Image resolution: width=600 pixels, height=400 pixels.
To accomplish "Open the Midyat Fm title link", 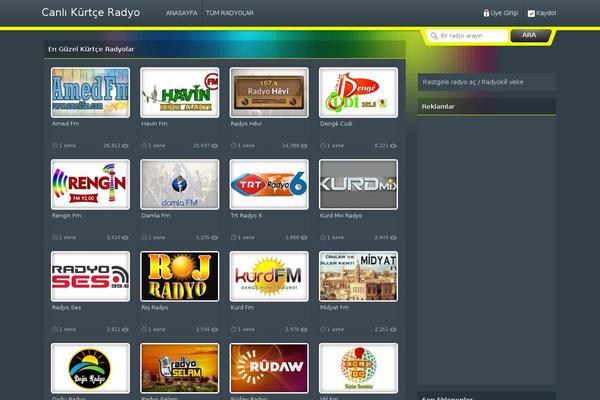I will [x=334, y=307].
